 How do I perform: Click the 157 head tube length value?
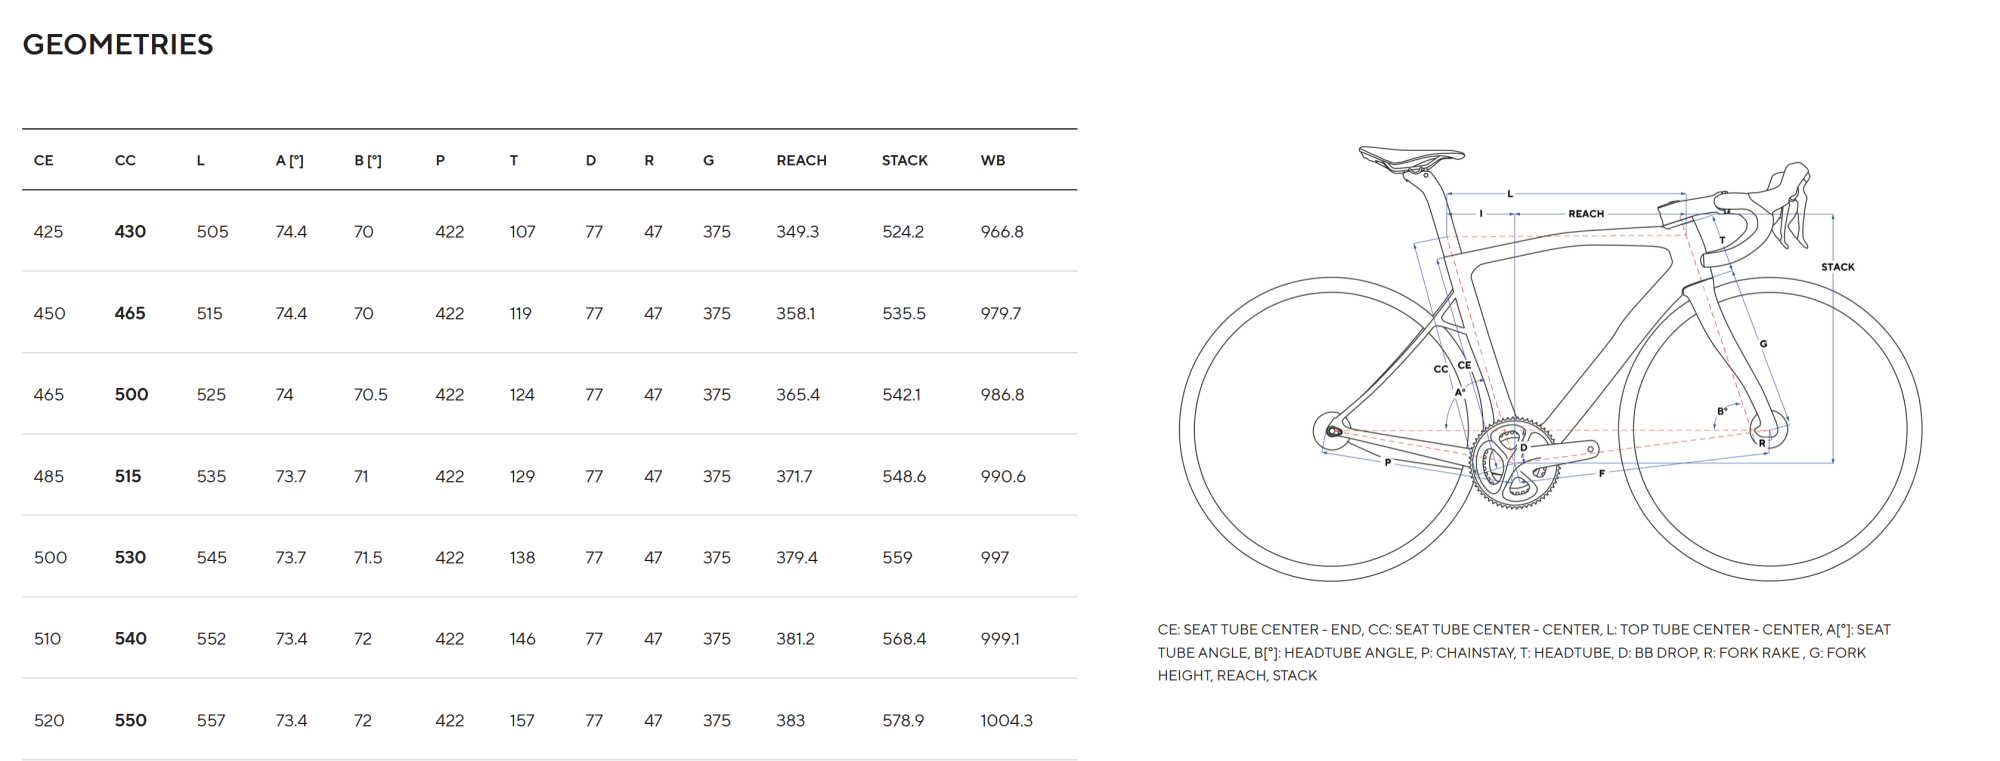pyautogui.click(x=522, y=720)
